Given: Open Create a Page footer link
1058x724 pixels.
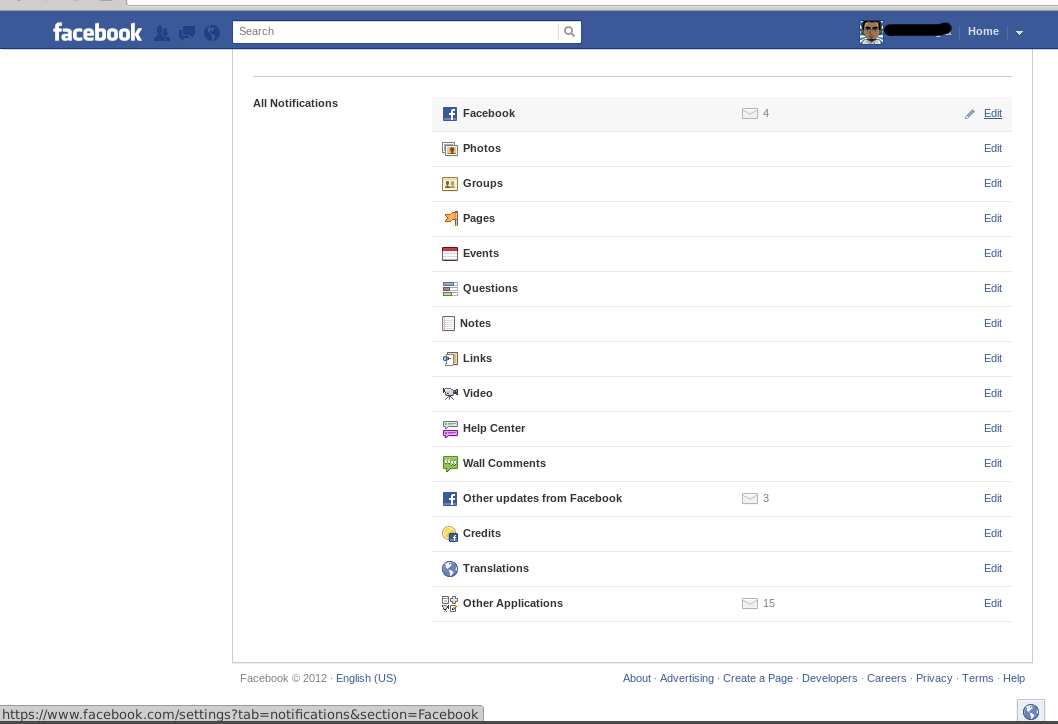Looking at the screenshot, I should 758,679.
